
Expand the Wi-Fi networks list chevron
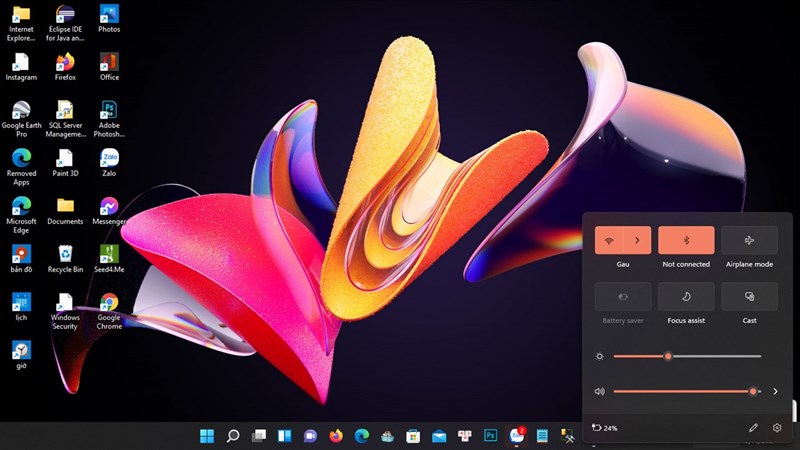(637, 240)
